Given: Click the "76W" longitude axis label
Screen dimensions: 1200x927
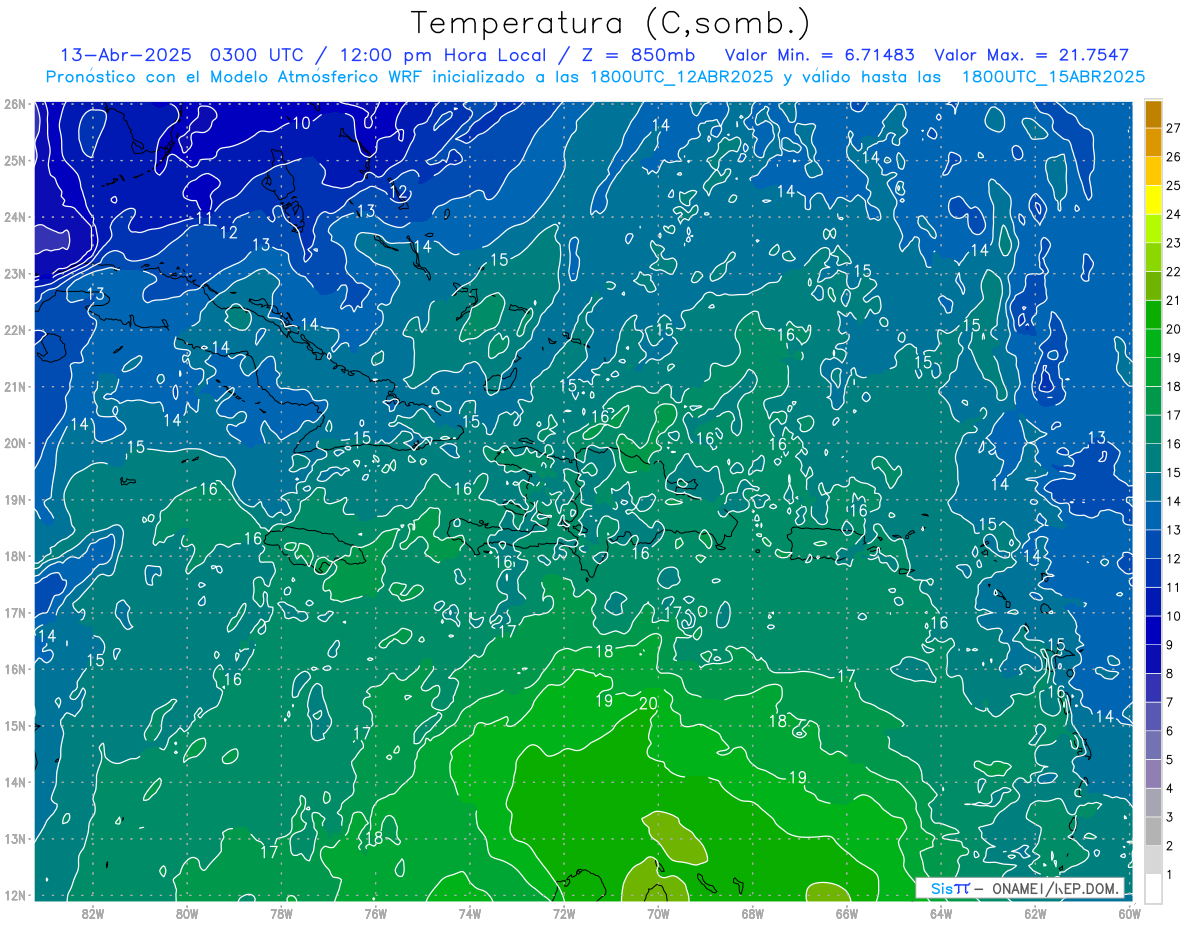Looking at the screenshot, I should (x=375, y=912).
